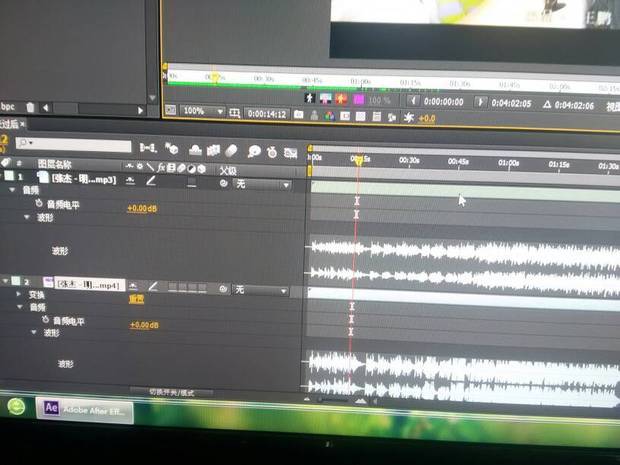
Task: Toggle shy switch on layer 1 mp3
Action: pos(132,181)
